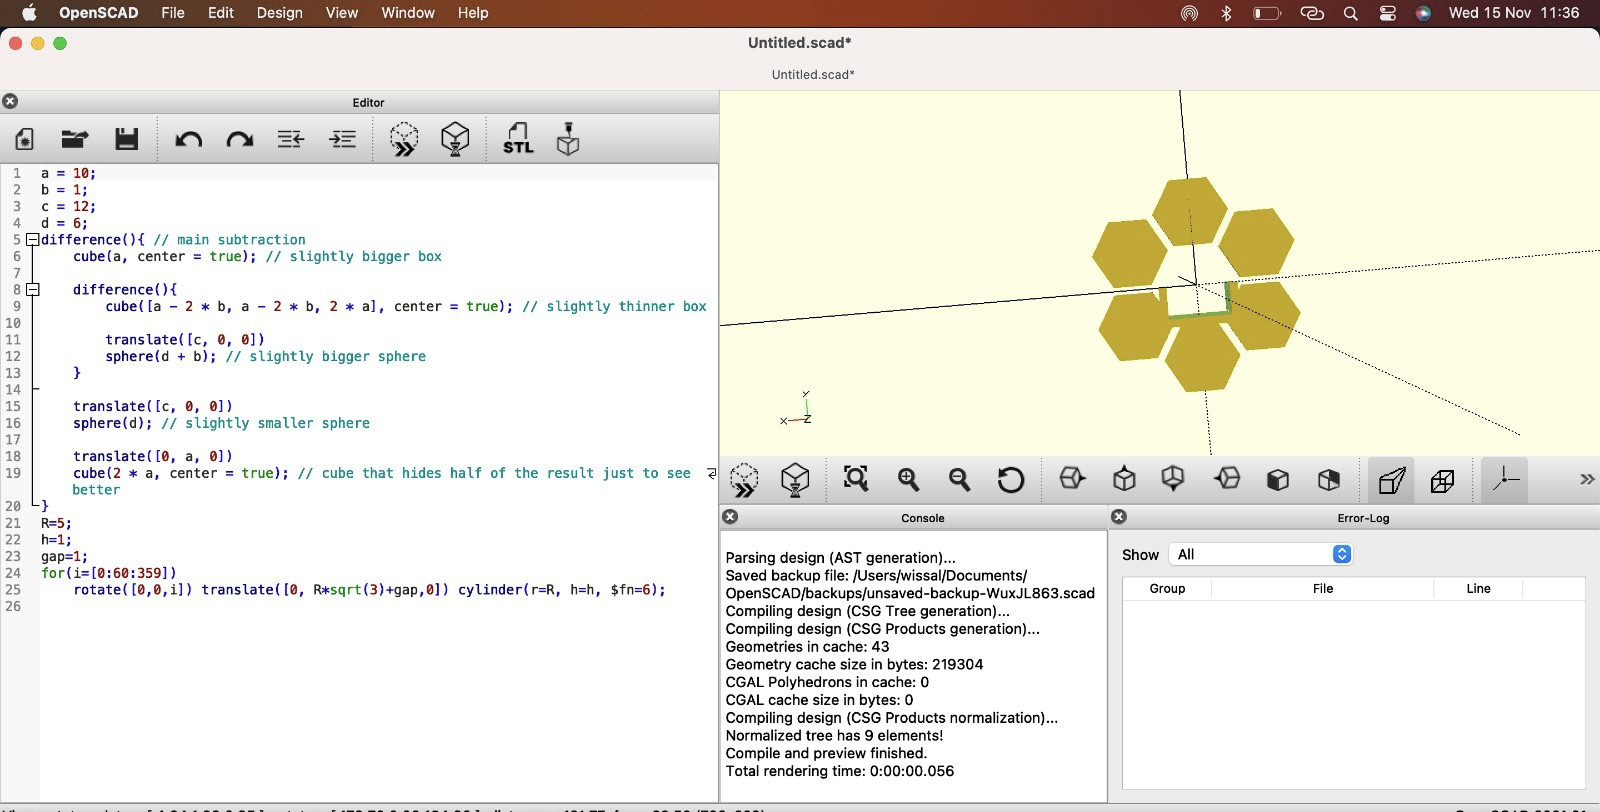Open the File menu

point(173,13)
